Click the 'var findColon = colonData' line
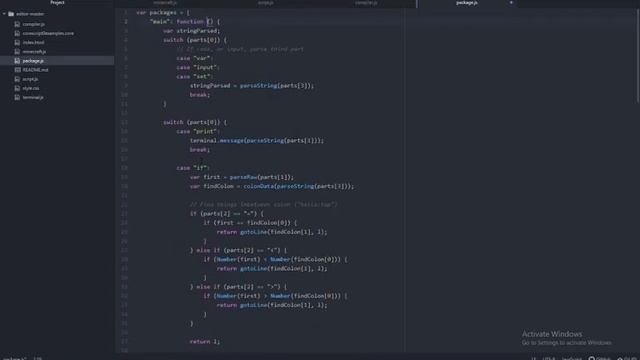640x360 pixels. tap(272, 186)
